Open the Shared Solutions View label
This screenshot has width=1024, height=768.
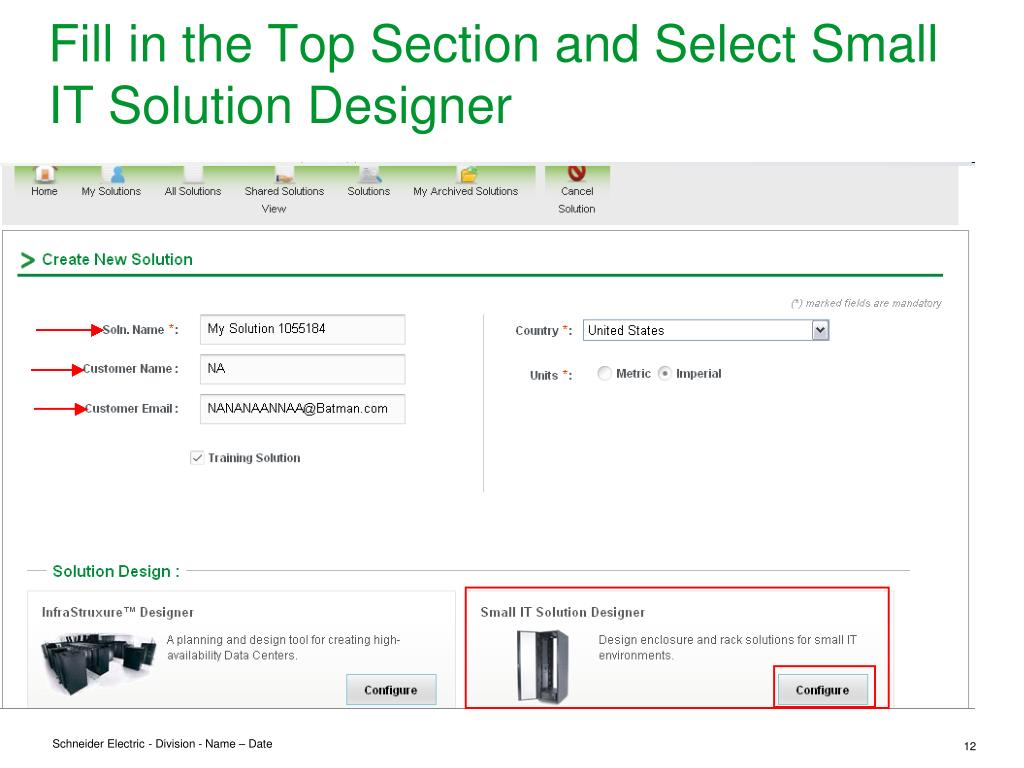[284, 200]
